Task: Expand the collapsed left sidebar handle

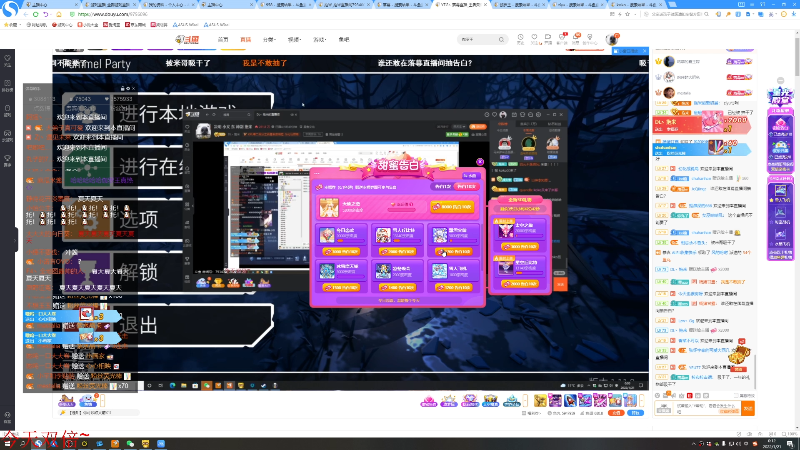Action: [16, 239]
